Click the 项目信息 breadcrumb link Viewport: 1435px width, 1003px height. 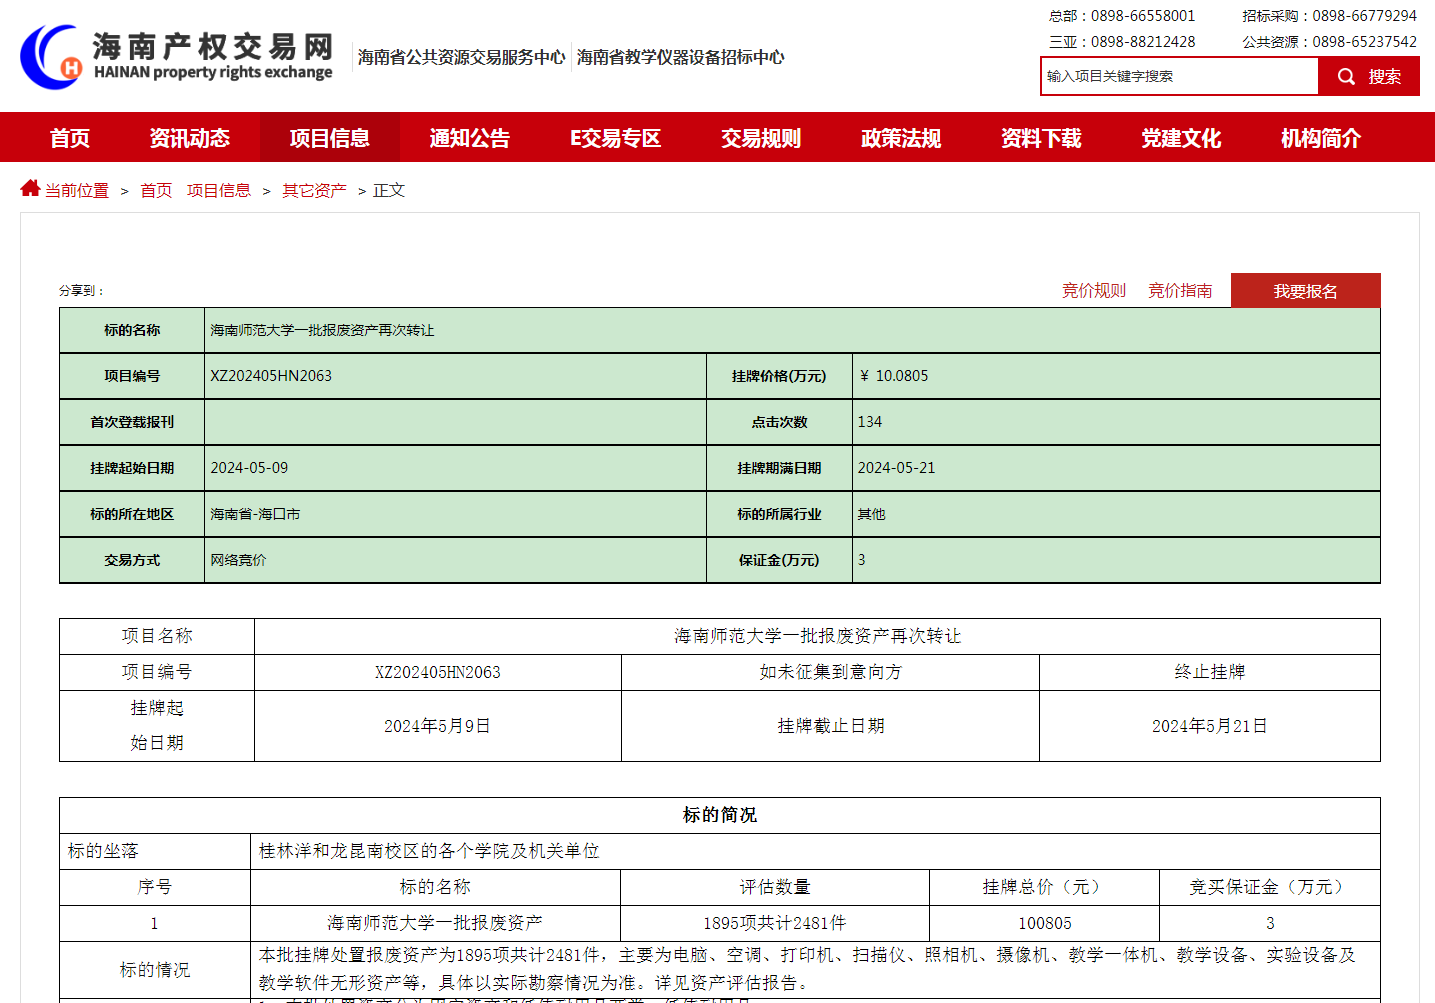[219, 190]
